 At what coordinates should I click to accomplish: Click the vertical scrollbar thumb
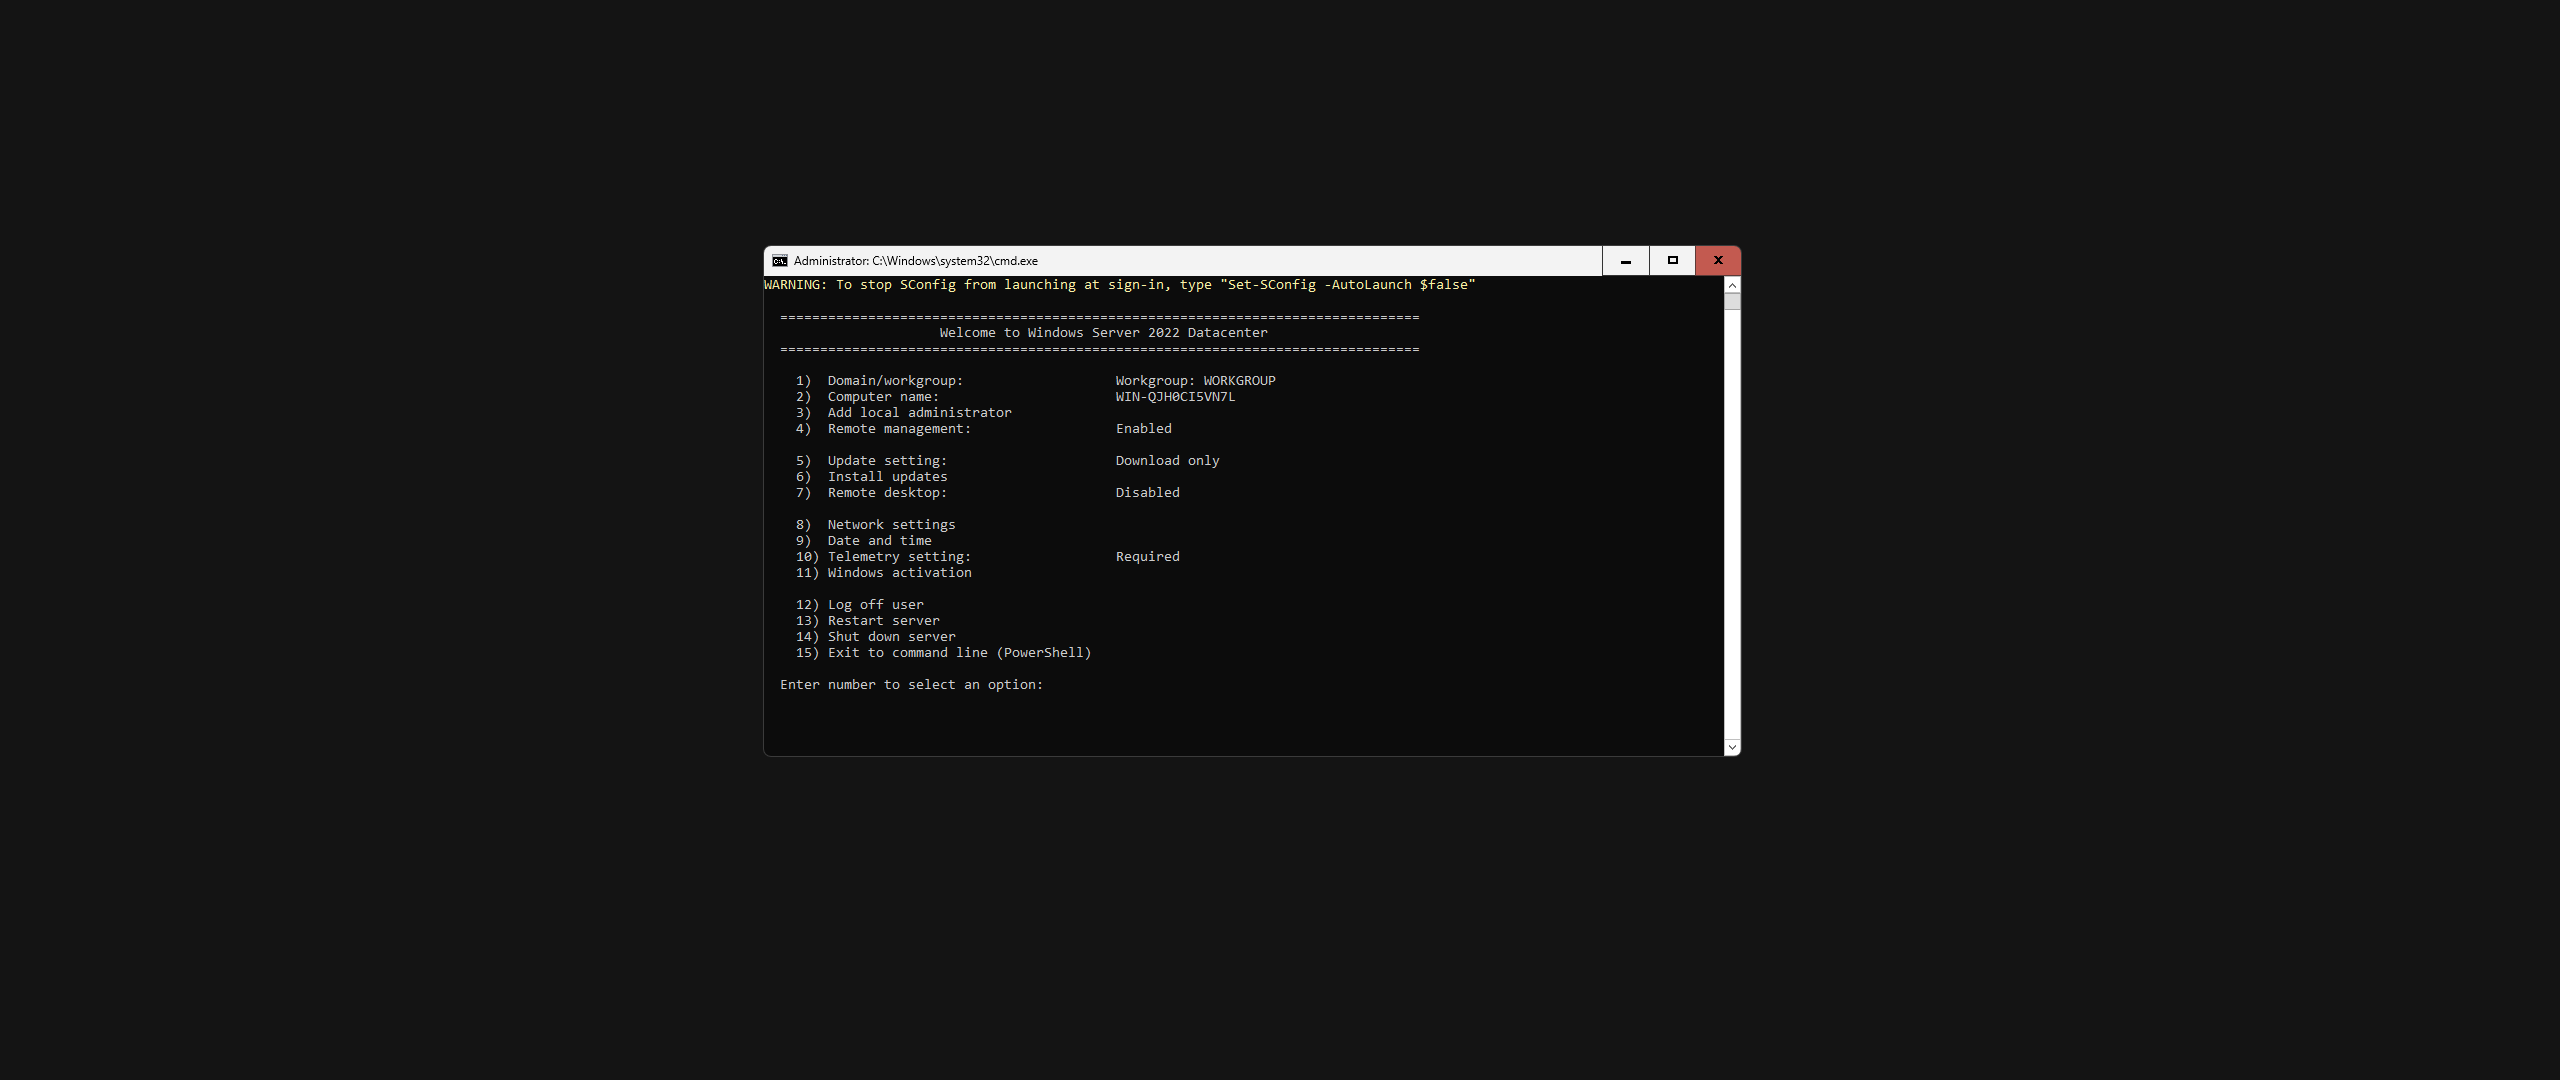point(1732,302)
